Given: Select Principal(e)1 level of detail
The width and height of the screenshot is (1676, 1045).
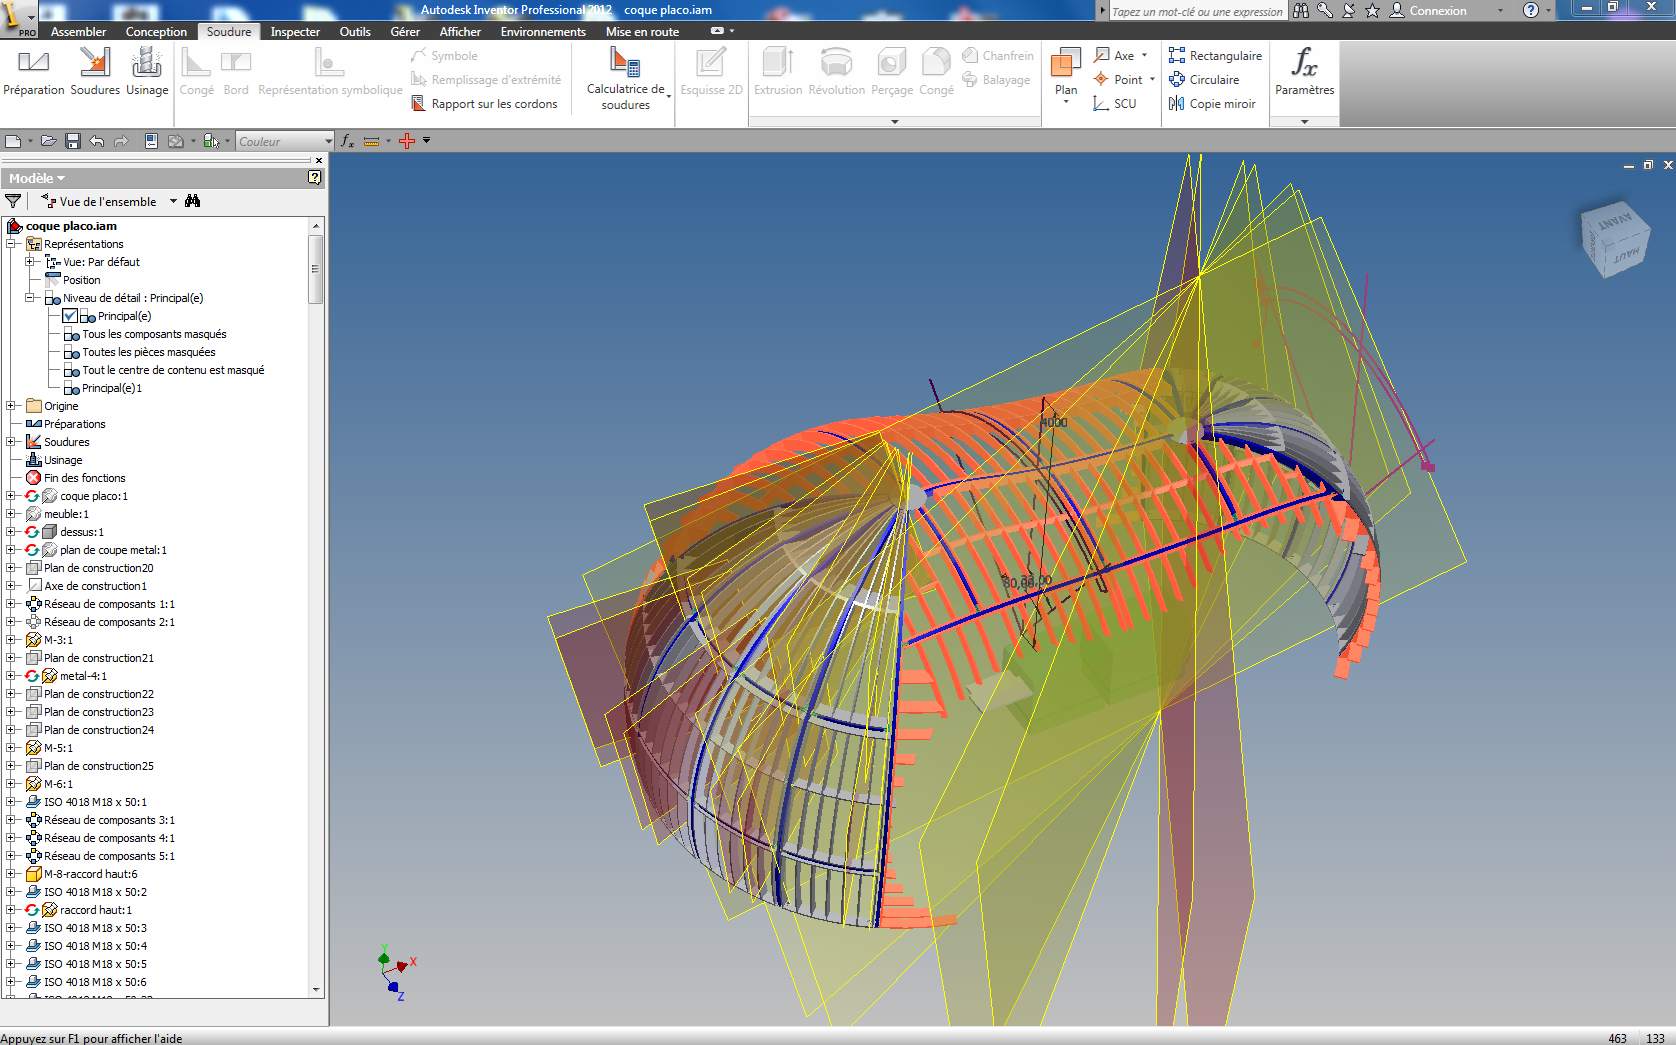Looking at the screenshot, I should coord(112,388).
